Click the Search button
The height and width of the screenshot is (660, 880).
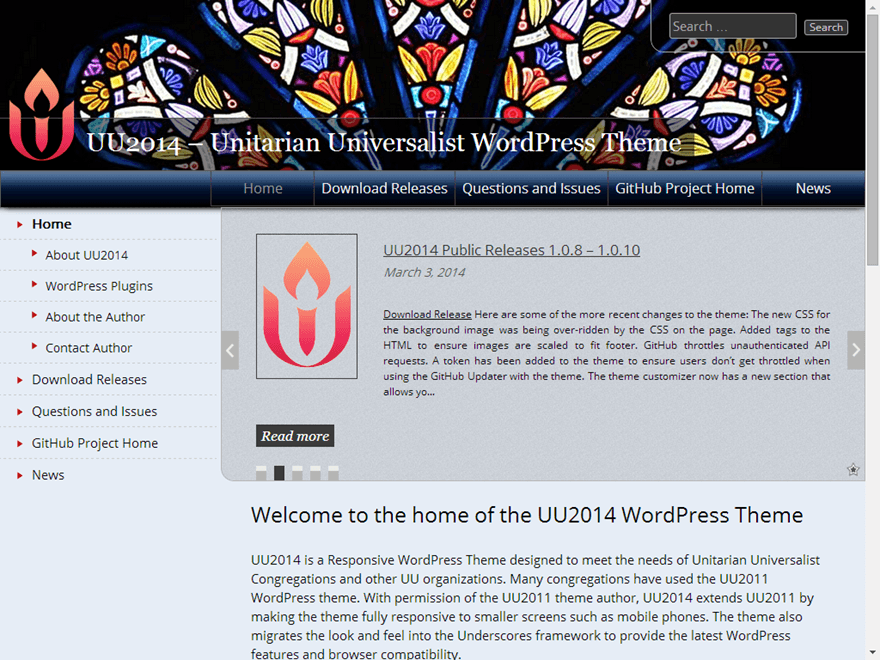click(x=826, y=27)
